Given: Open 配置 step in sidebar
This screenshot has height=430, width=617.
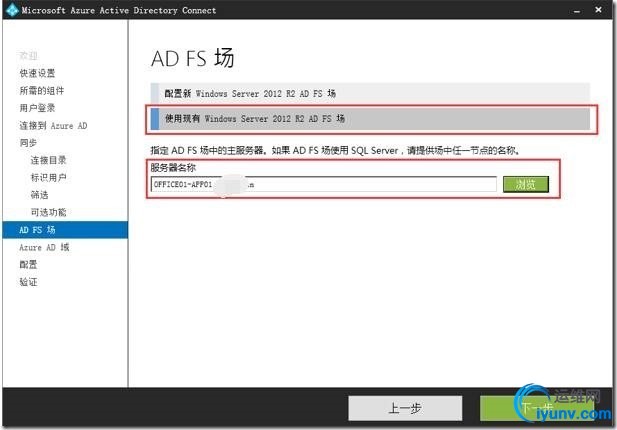Looking at the screenshot, I should coord(28,264).
